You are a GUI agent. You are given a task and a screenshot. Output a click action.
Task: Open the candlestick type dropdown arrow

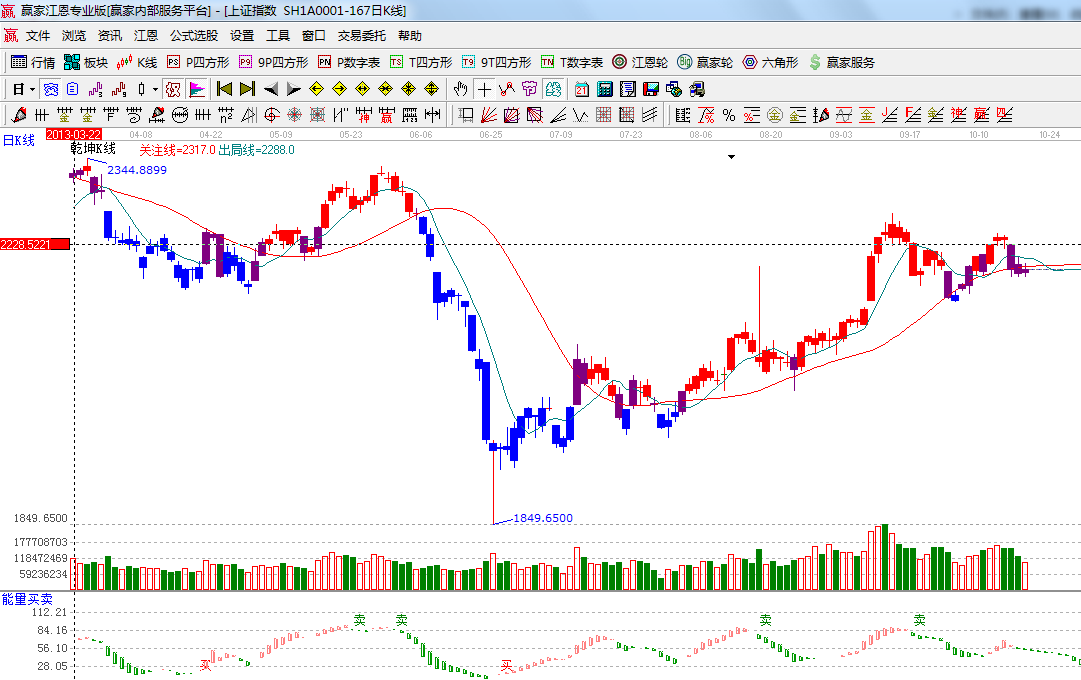(x=154, y=89)
